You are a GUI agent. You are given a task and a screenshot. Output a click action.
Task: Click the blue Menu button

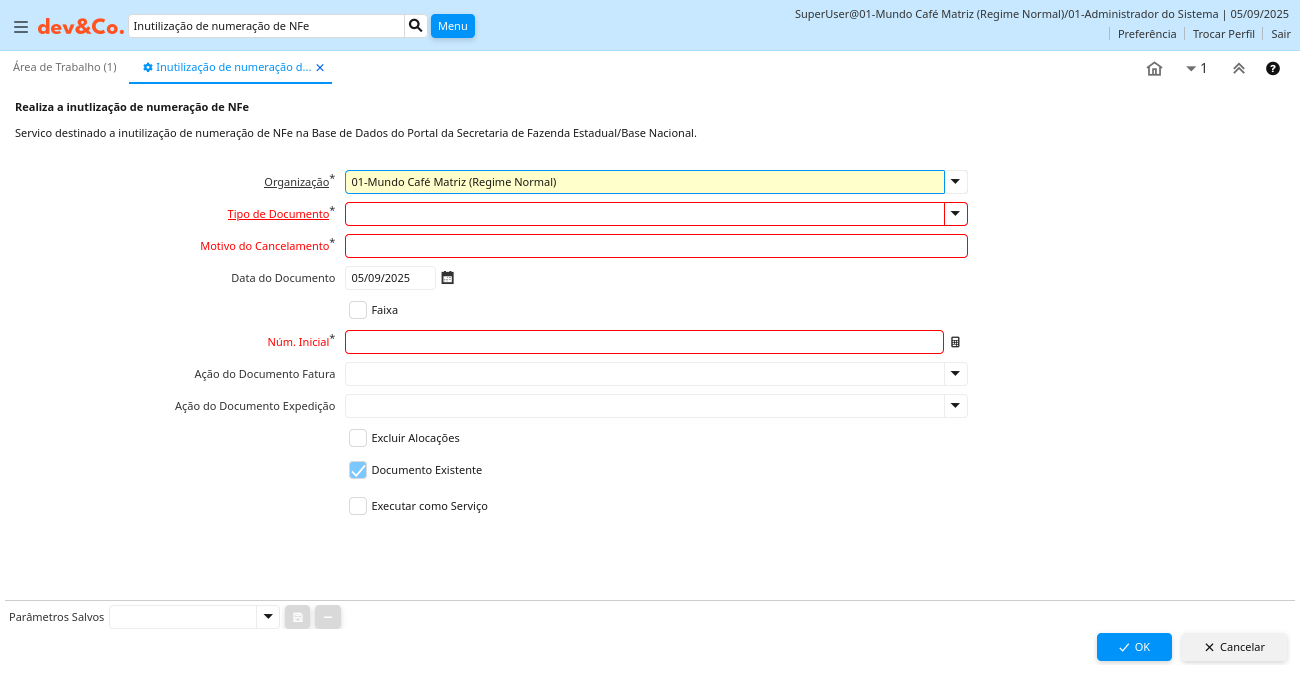point(452,26)
